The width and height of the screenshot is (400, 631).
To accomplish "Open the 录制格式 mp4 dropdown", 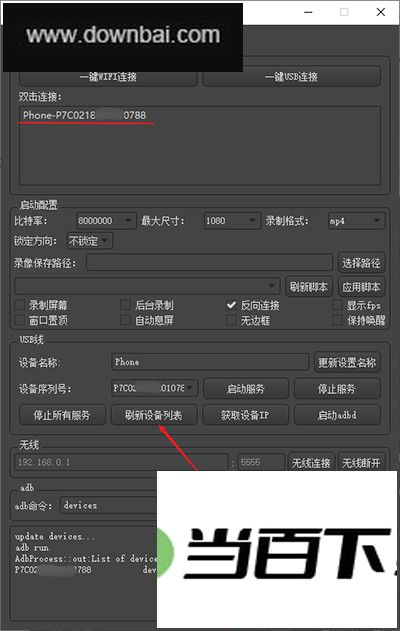I will pos(356,221).
